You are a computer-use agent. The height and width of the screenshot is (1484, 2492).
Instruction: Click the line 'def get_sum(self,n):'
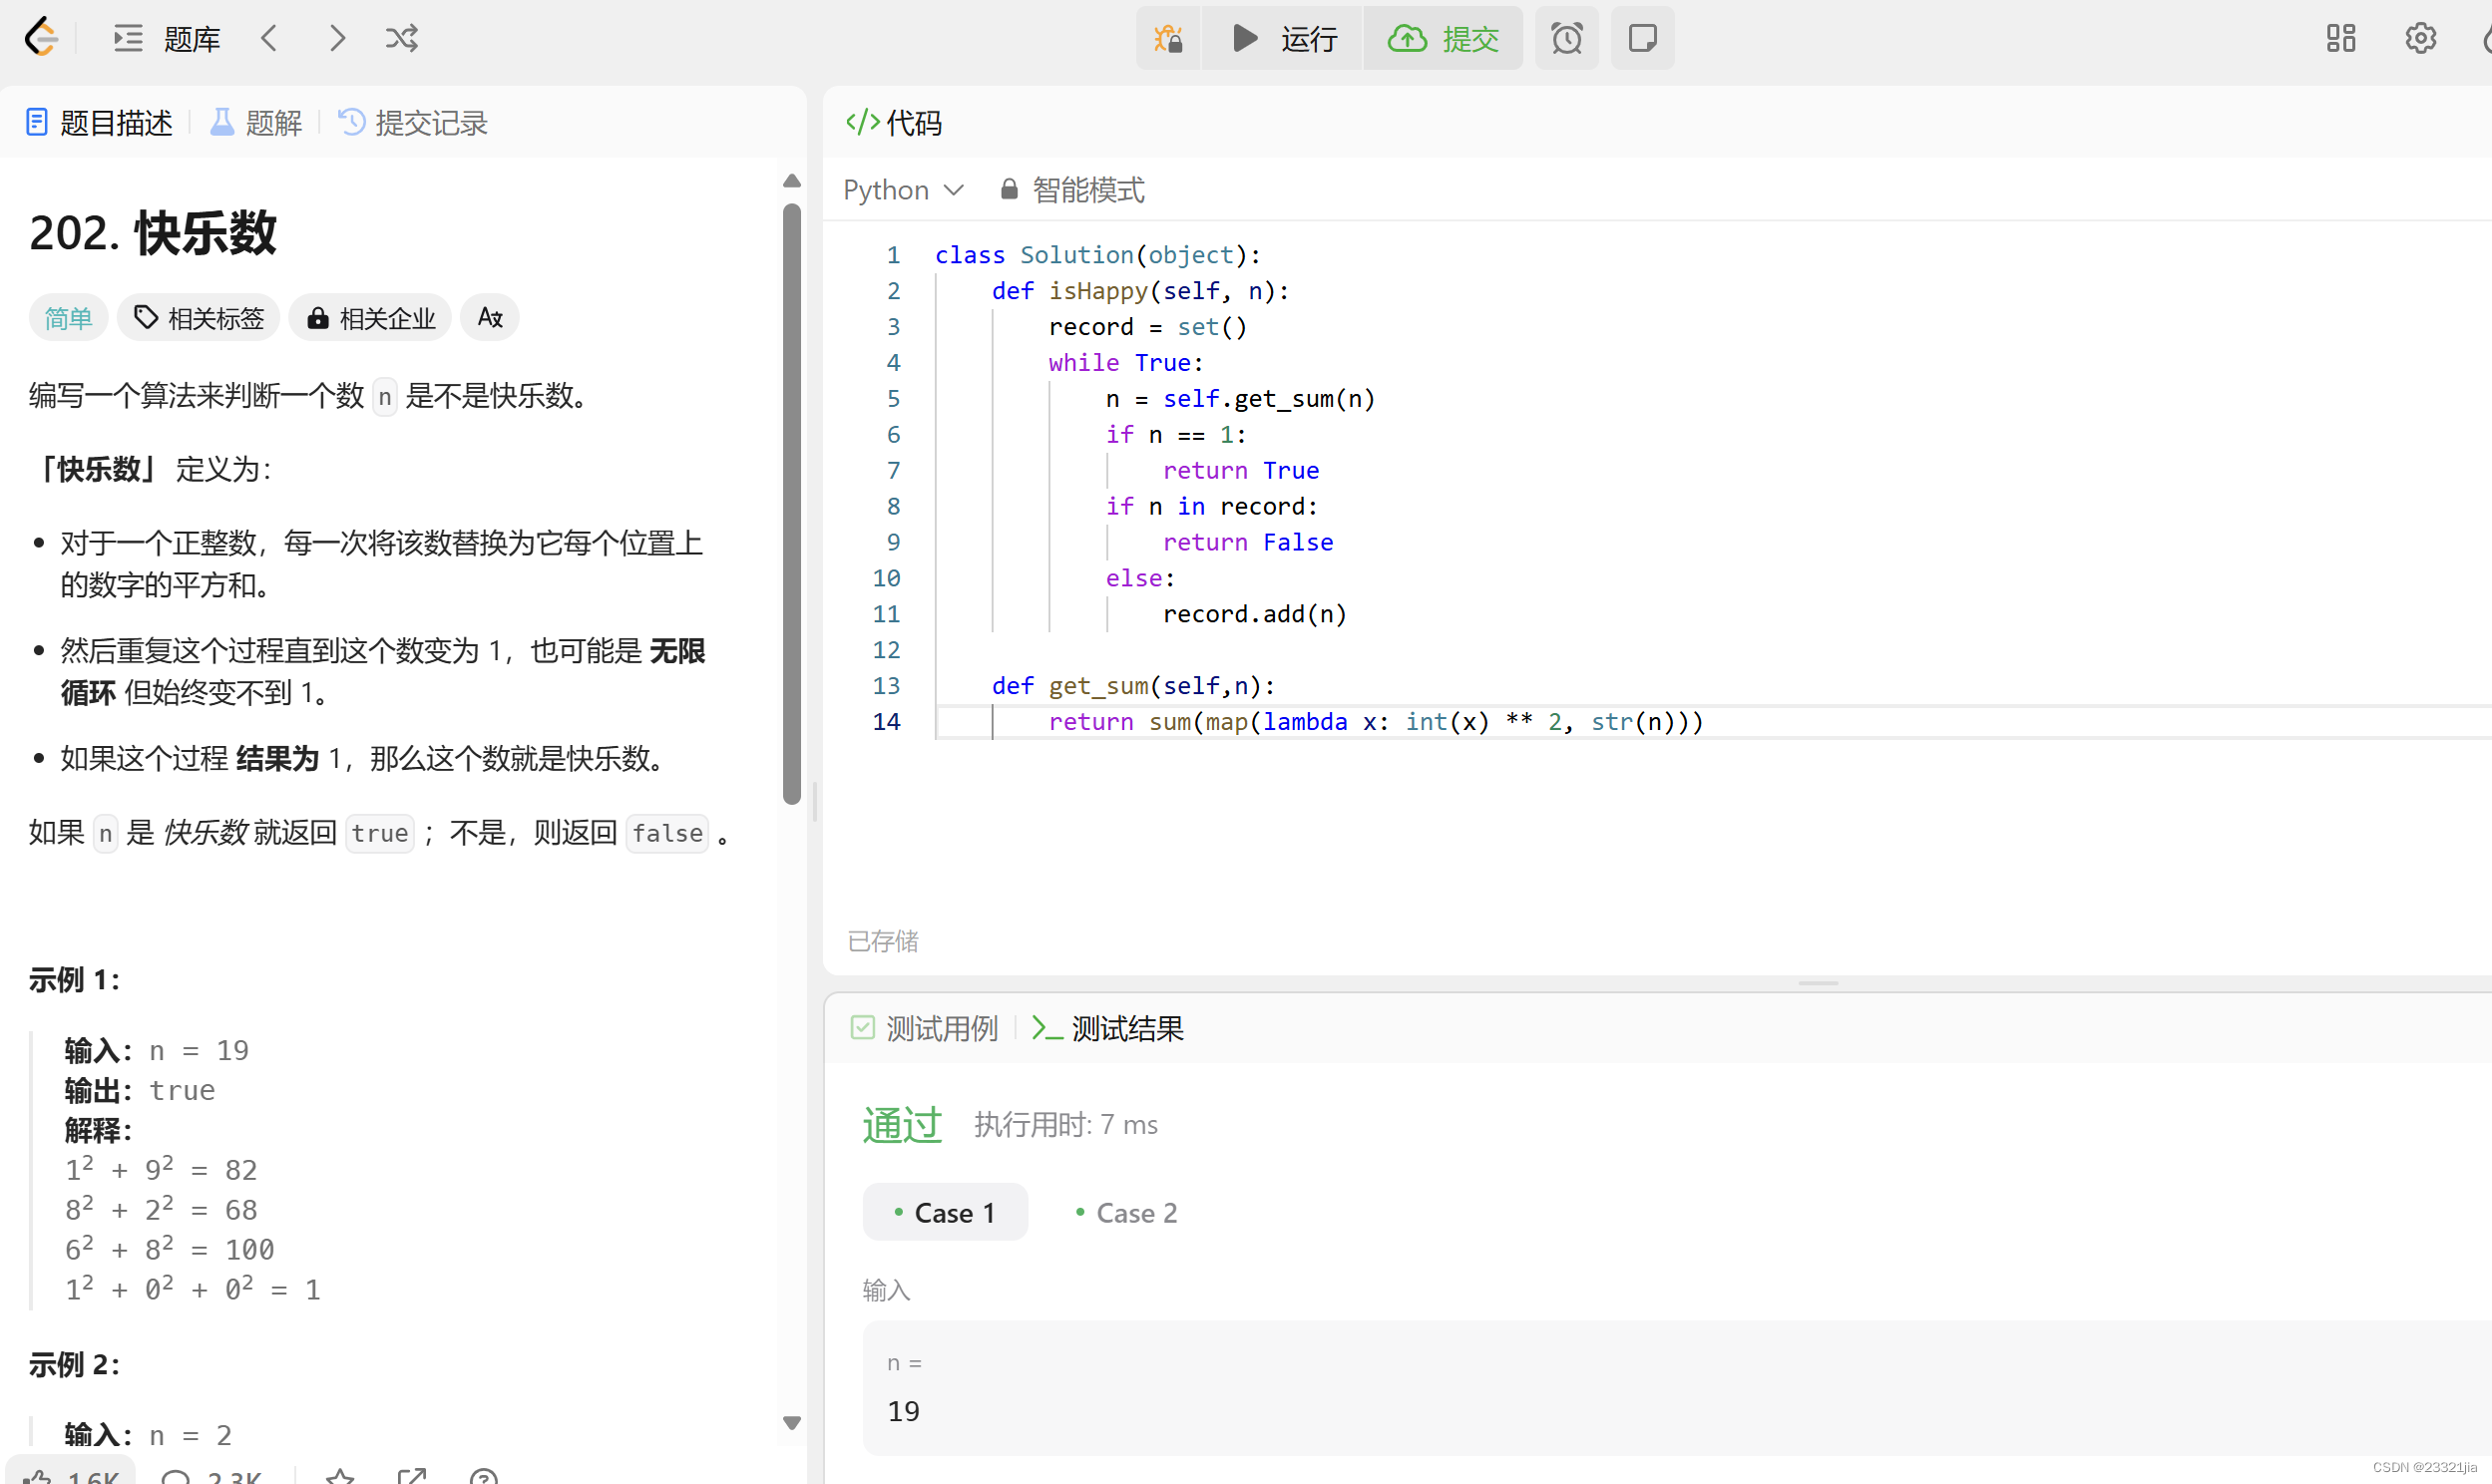click(1133, 685)
